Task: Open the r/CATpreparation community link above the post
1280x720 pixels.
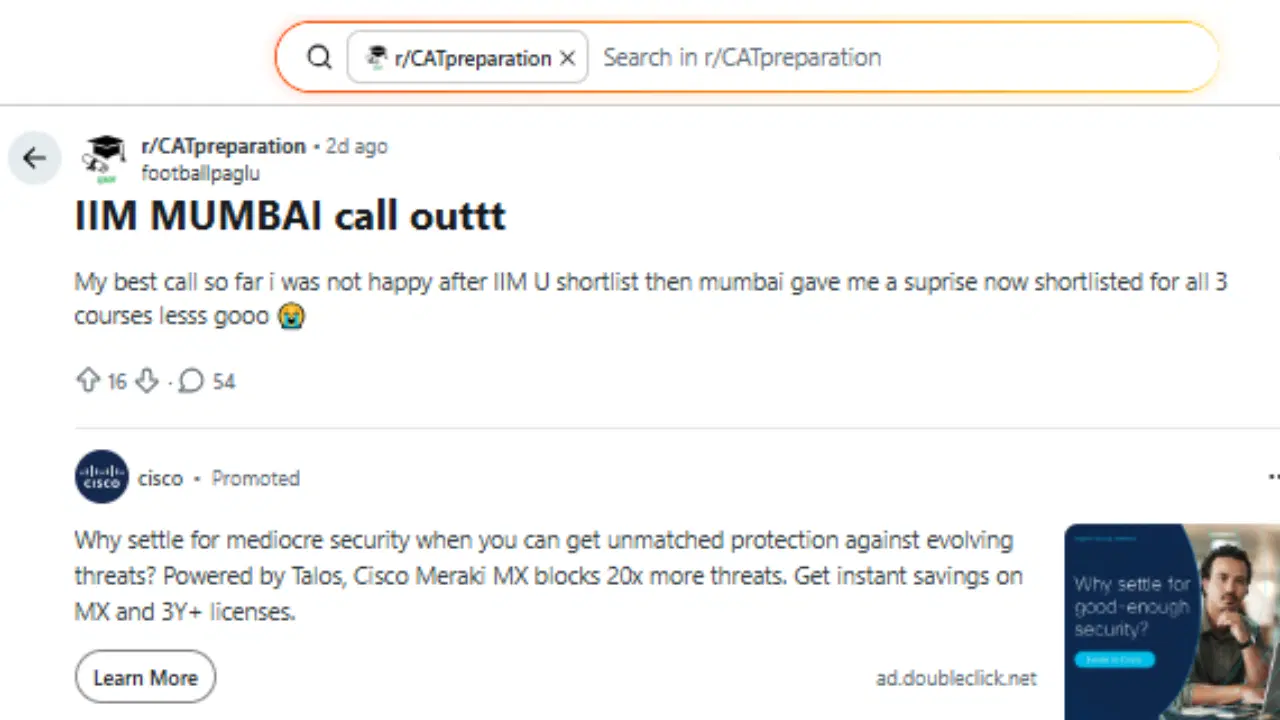Action: tap(223, 146)
